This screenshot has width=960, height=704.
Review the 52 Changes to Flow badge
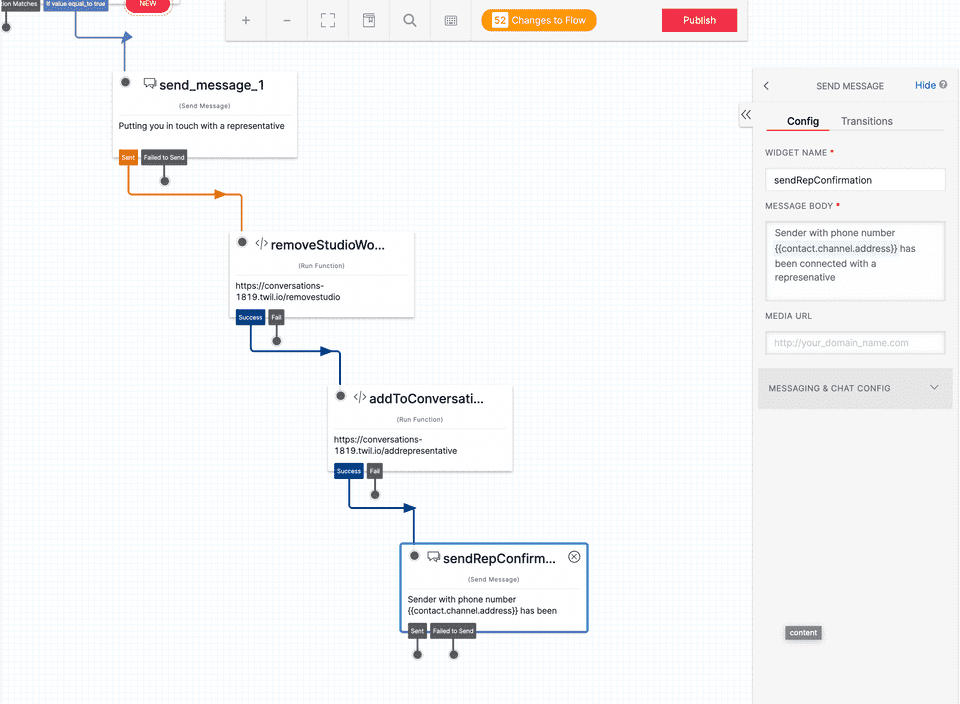coord(538,19)
